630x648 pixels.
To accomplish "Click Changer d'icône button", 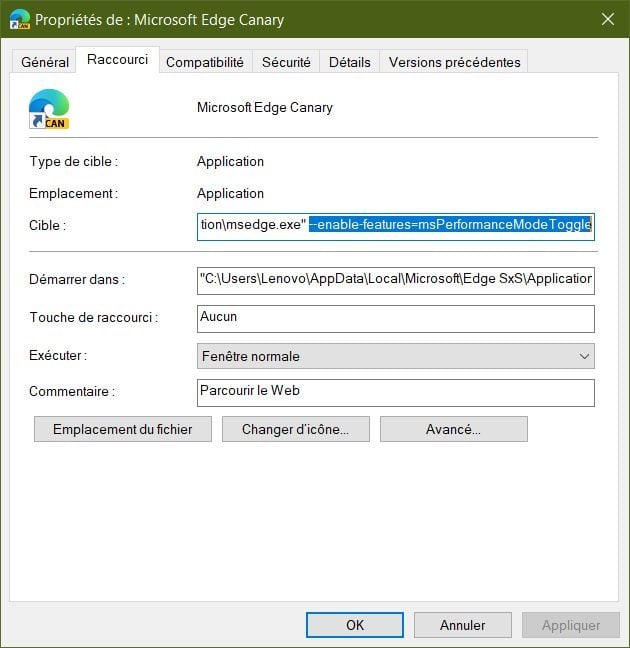I will pyautogui.click(x=296, y=429).
